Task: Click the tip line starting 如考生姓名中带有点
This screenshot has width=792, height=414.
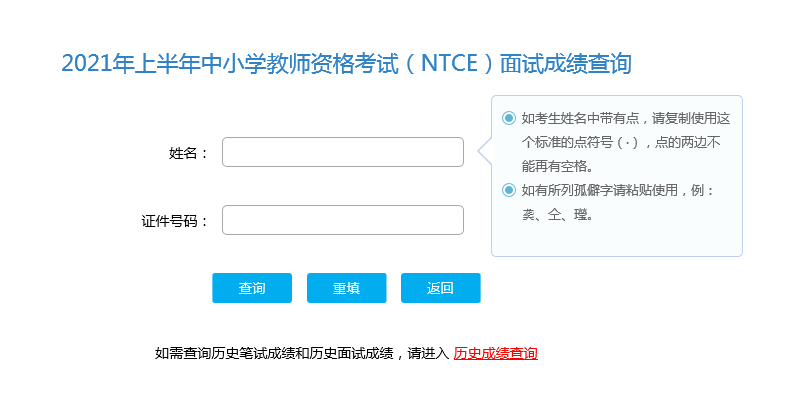Action: (x=626, y=118)
